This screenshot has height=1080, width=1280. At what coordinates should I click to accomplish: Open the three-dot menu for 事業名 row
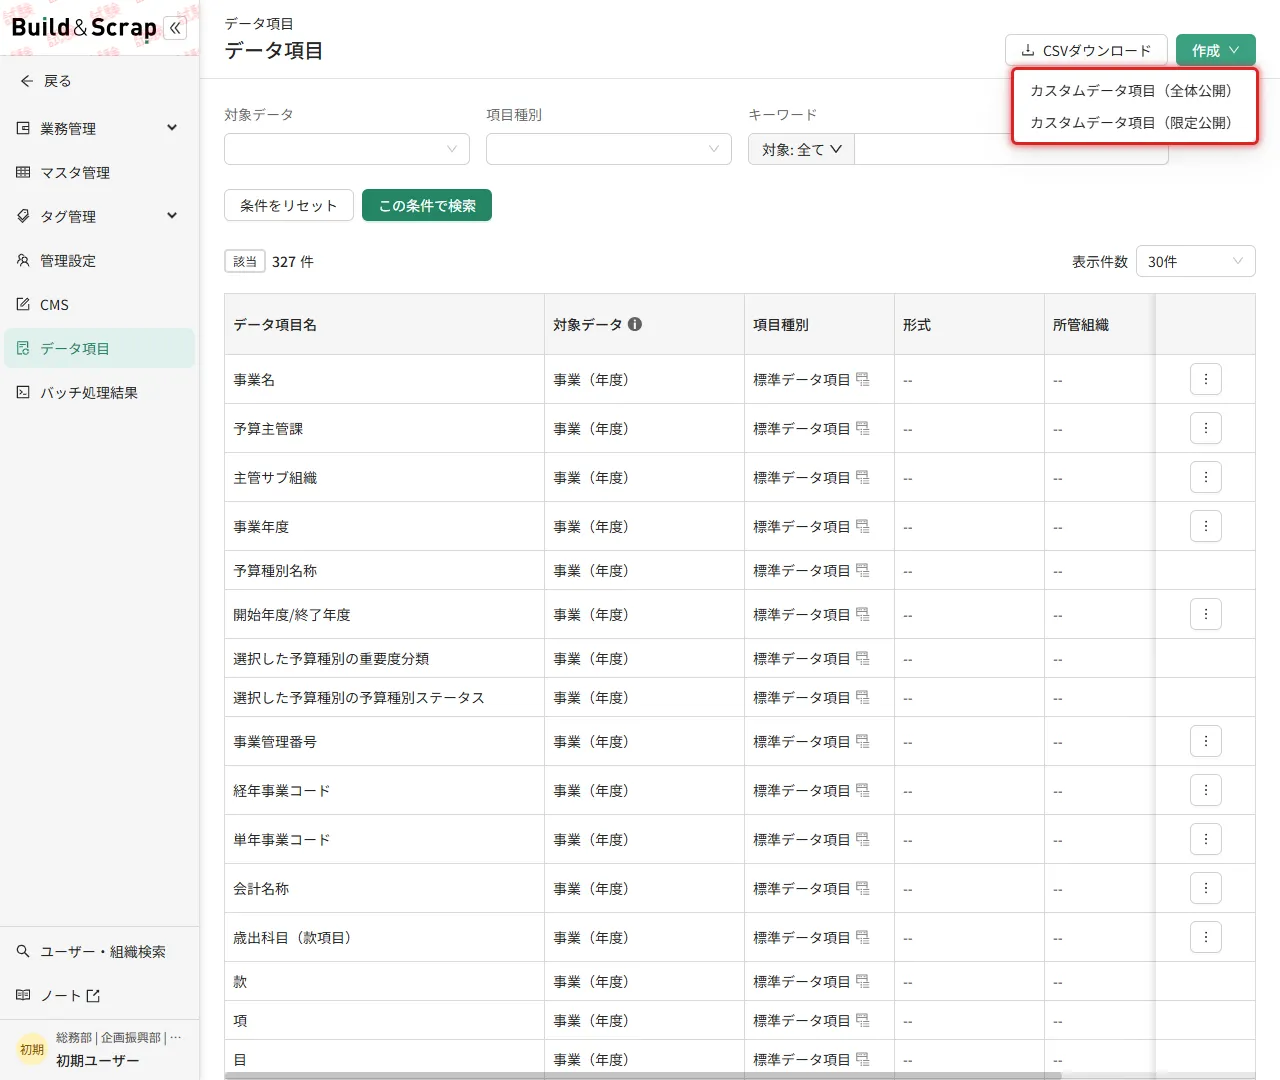1206,379
